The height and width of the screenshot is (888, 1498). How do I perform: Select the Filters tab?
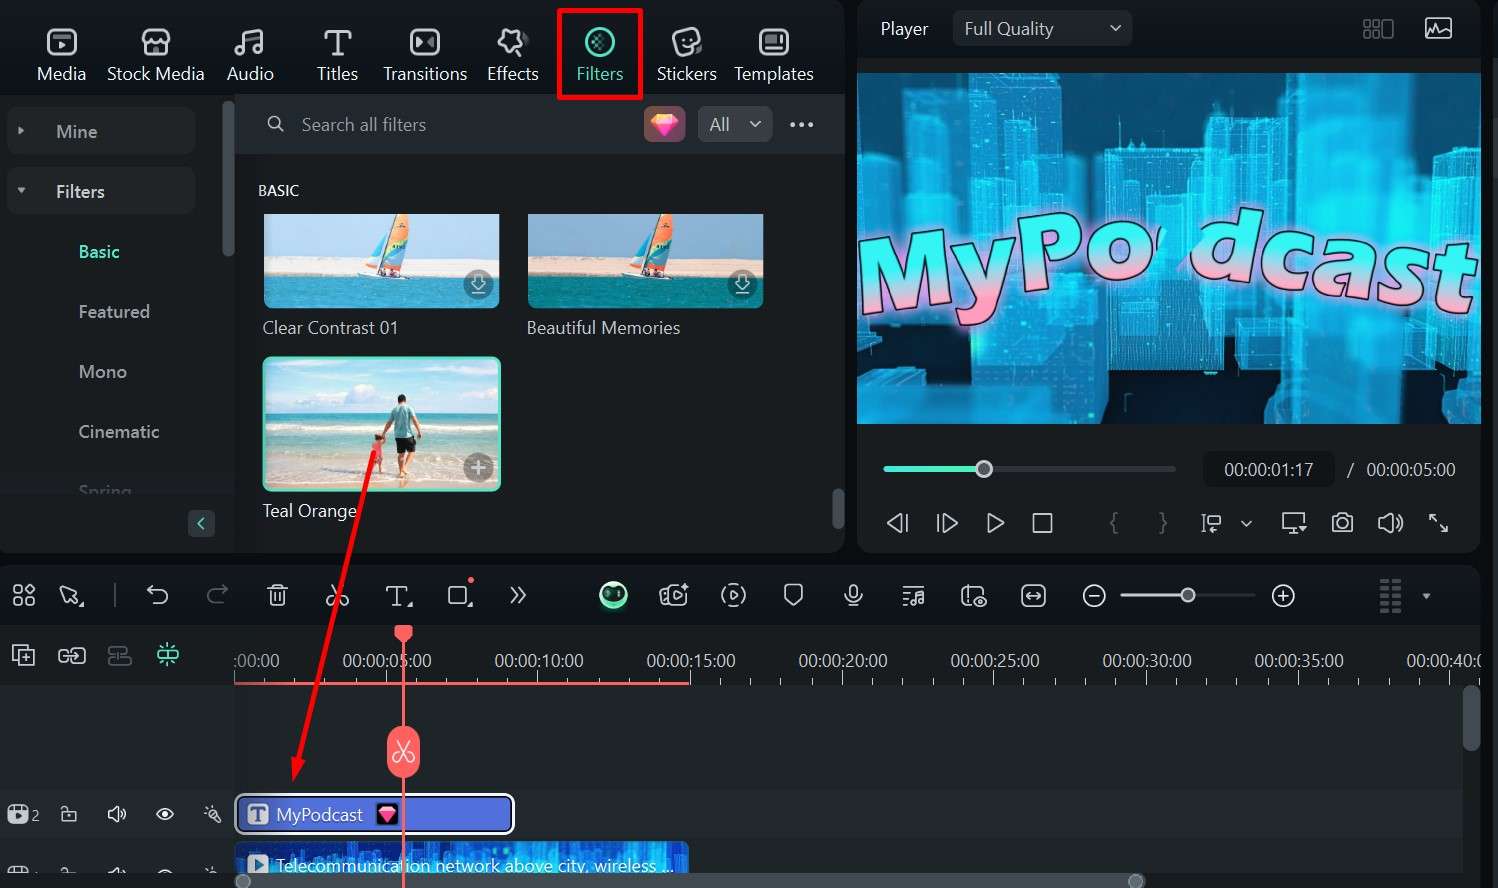[599, 55]
